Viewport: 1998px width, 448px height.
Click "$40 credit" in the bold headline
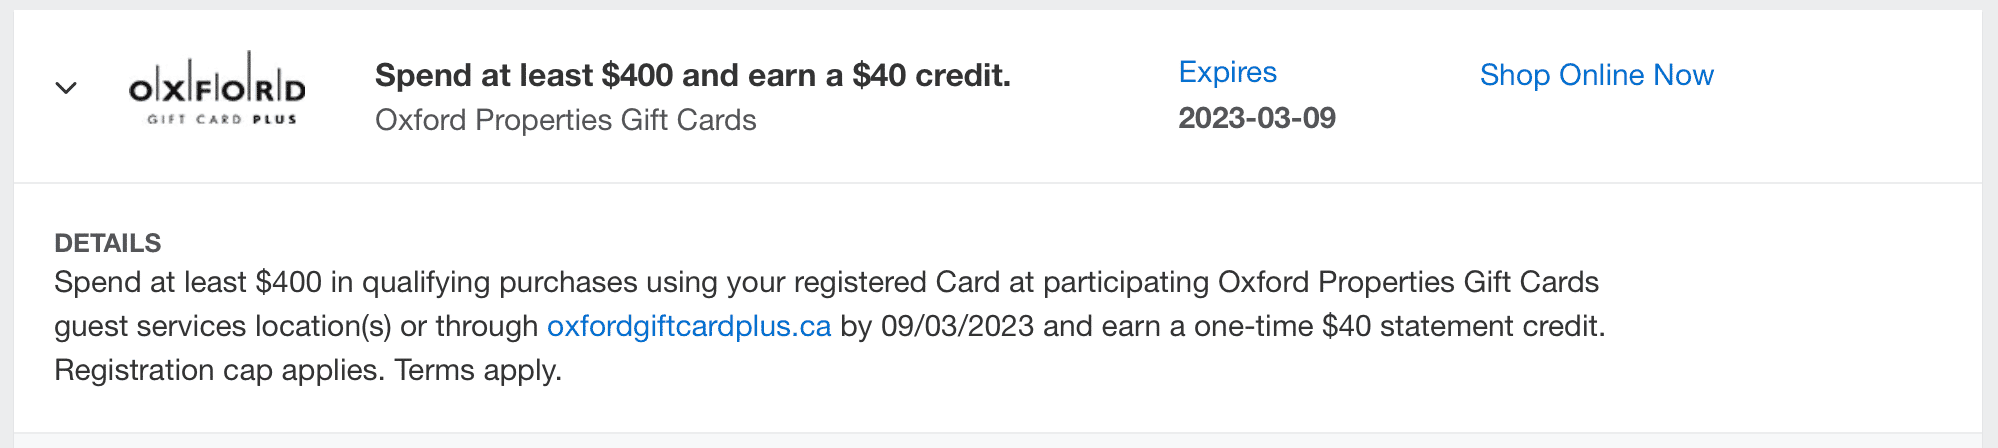point(930,75)
